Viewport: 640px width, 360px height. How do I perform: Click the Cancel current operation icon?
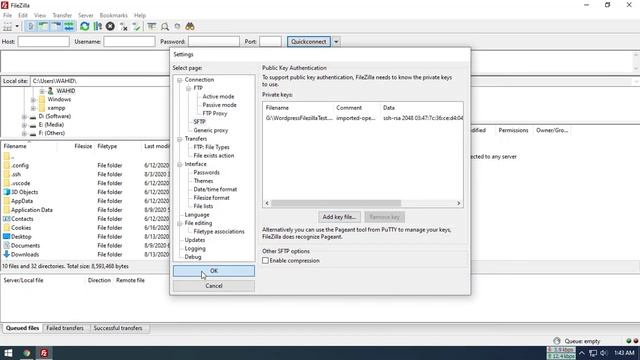[x=110, y=27]
